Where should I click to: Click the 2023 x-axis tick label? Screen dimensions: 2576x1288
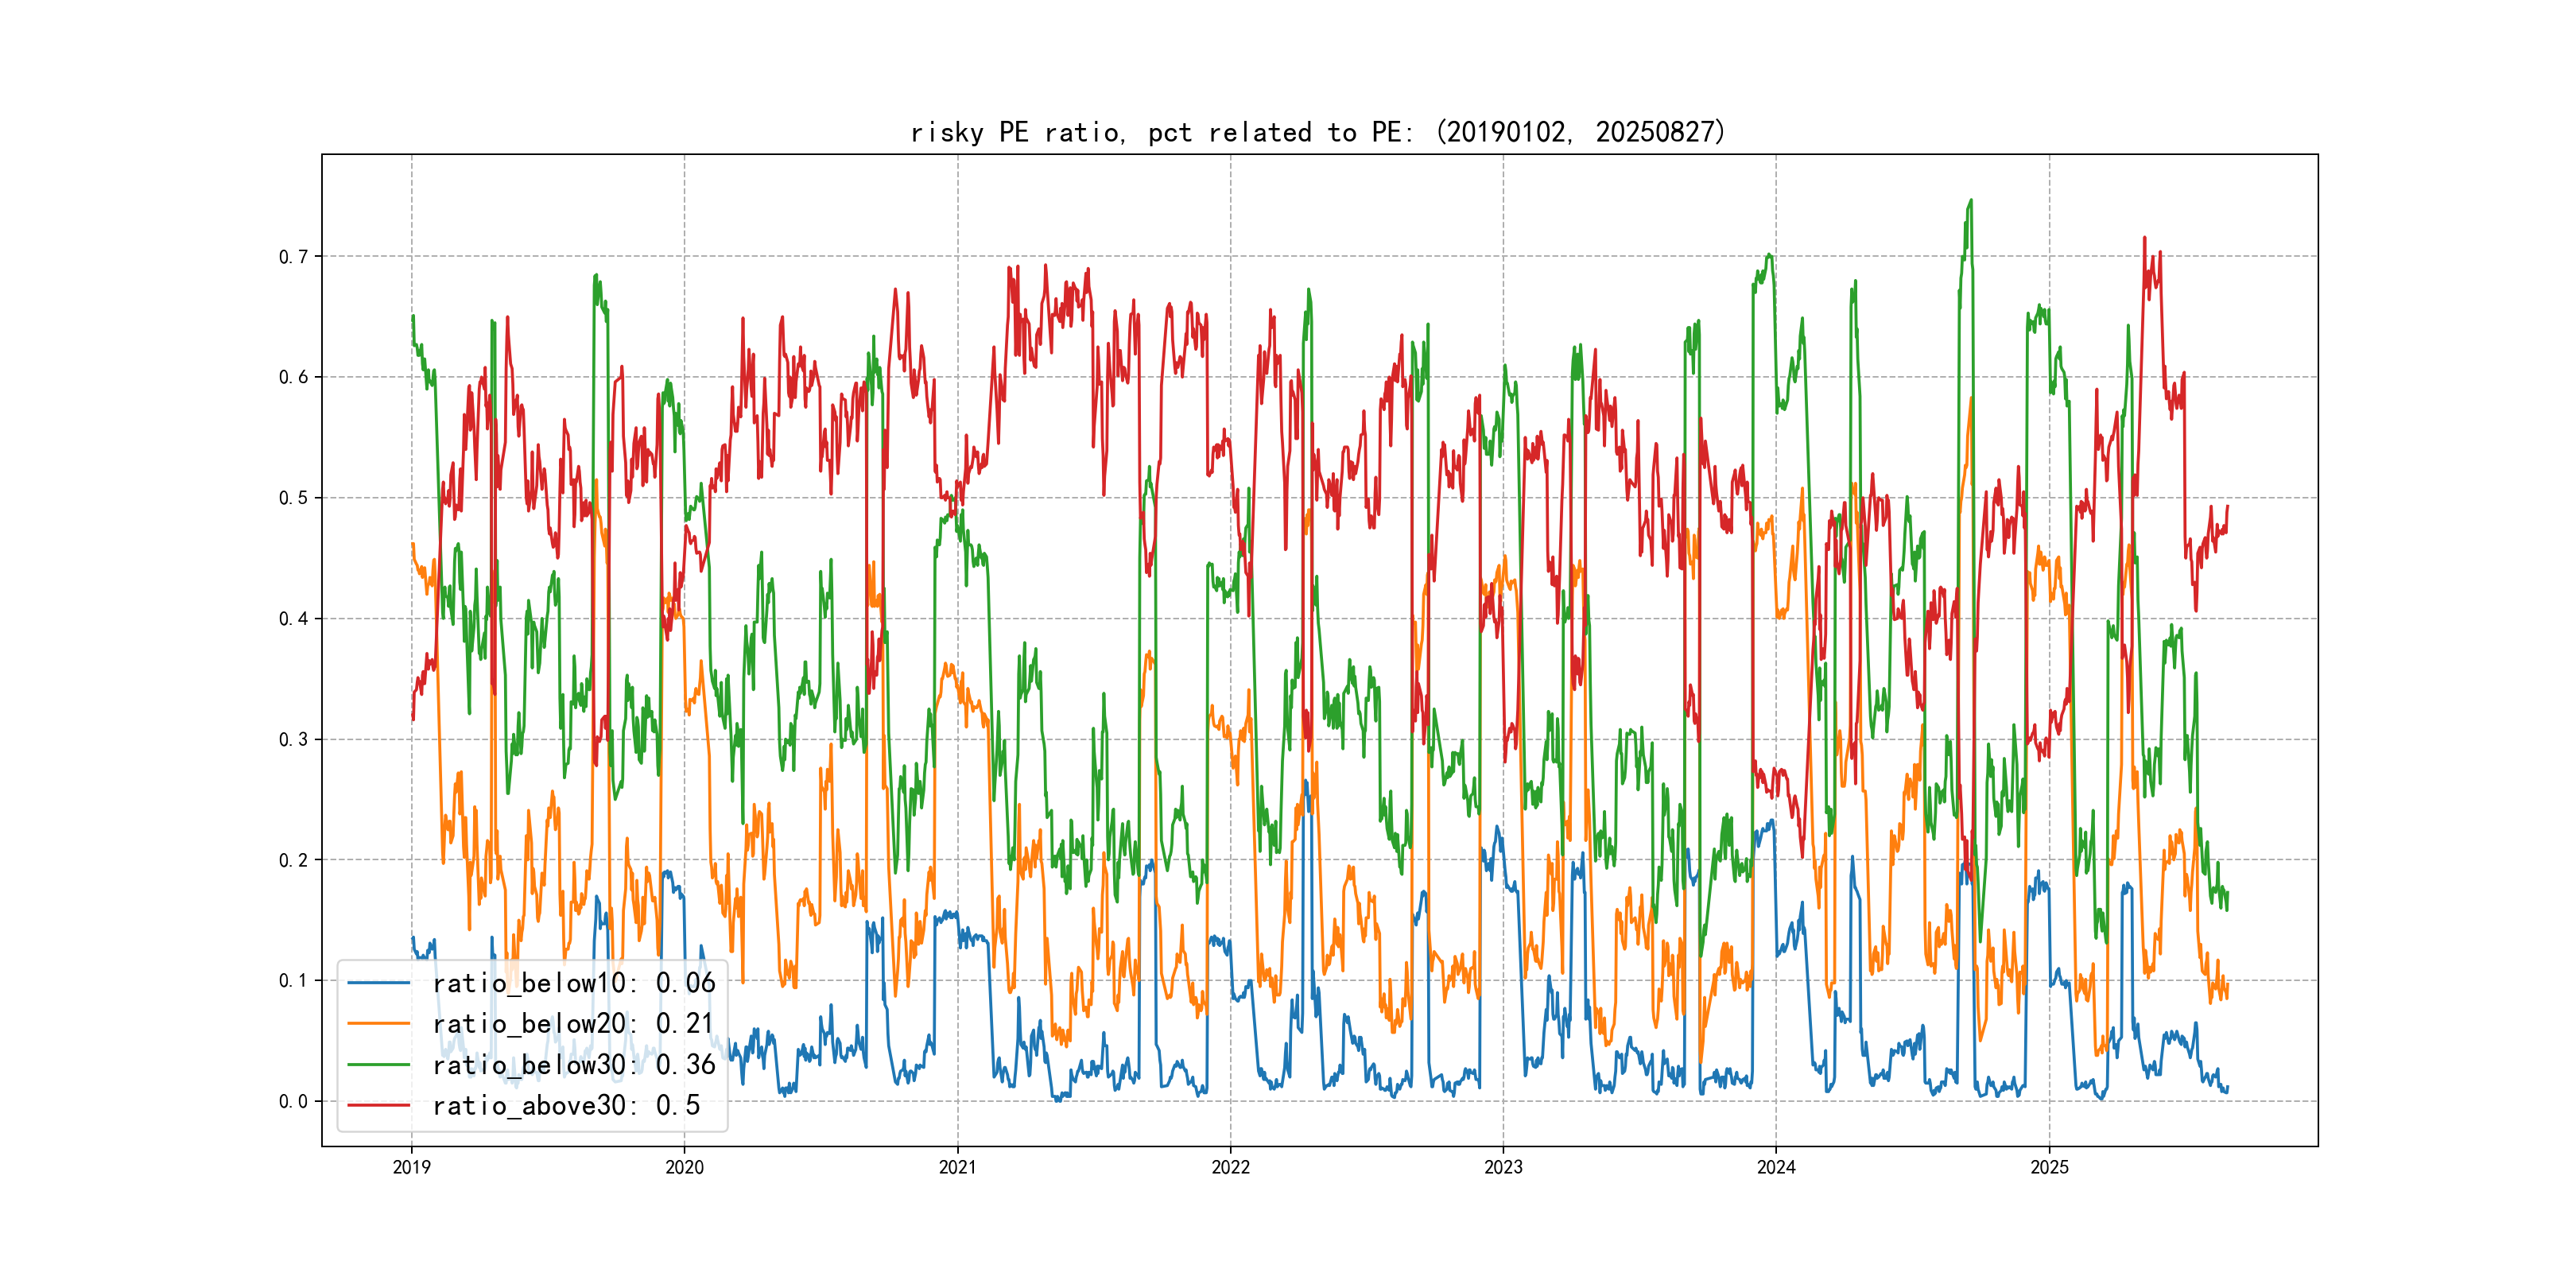coord(1503,1167)
